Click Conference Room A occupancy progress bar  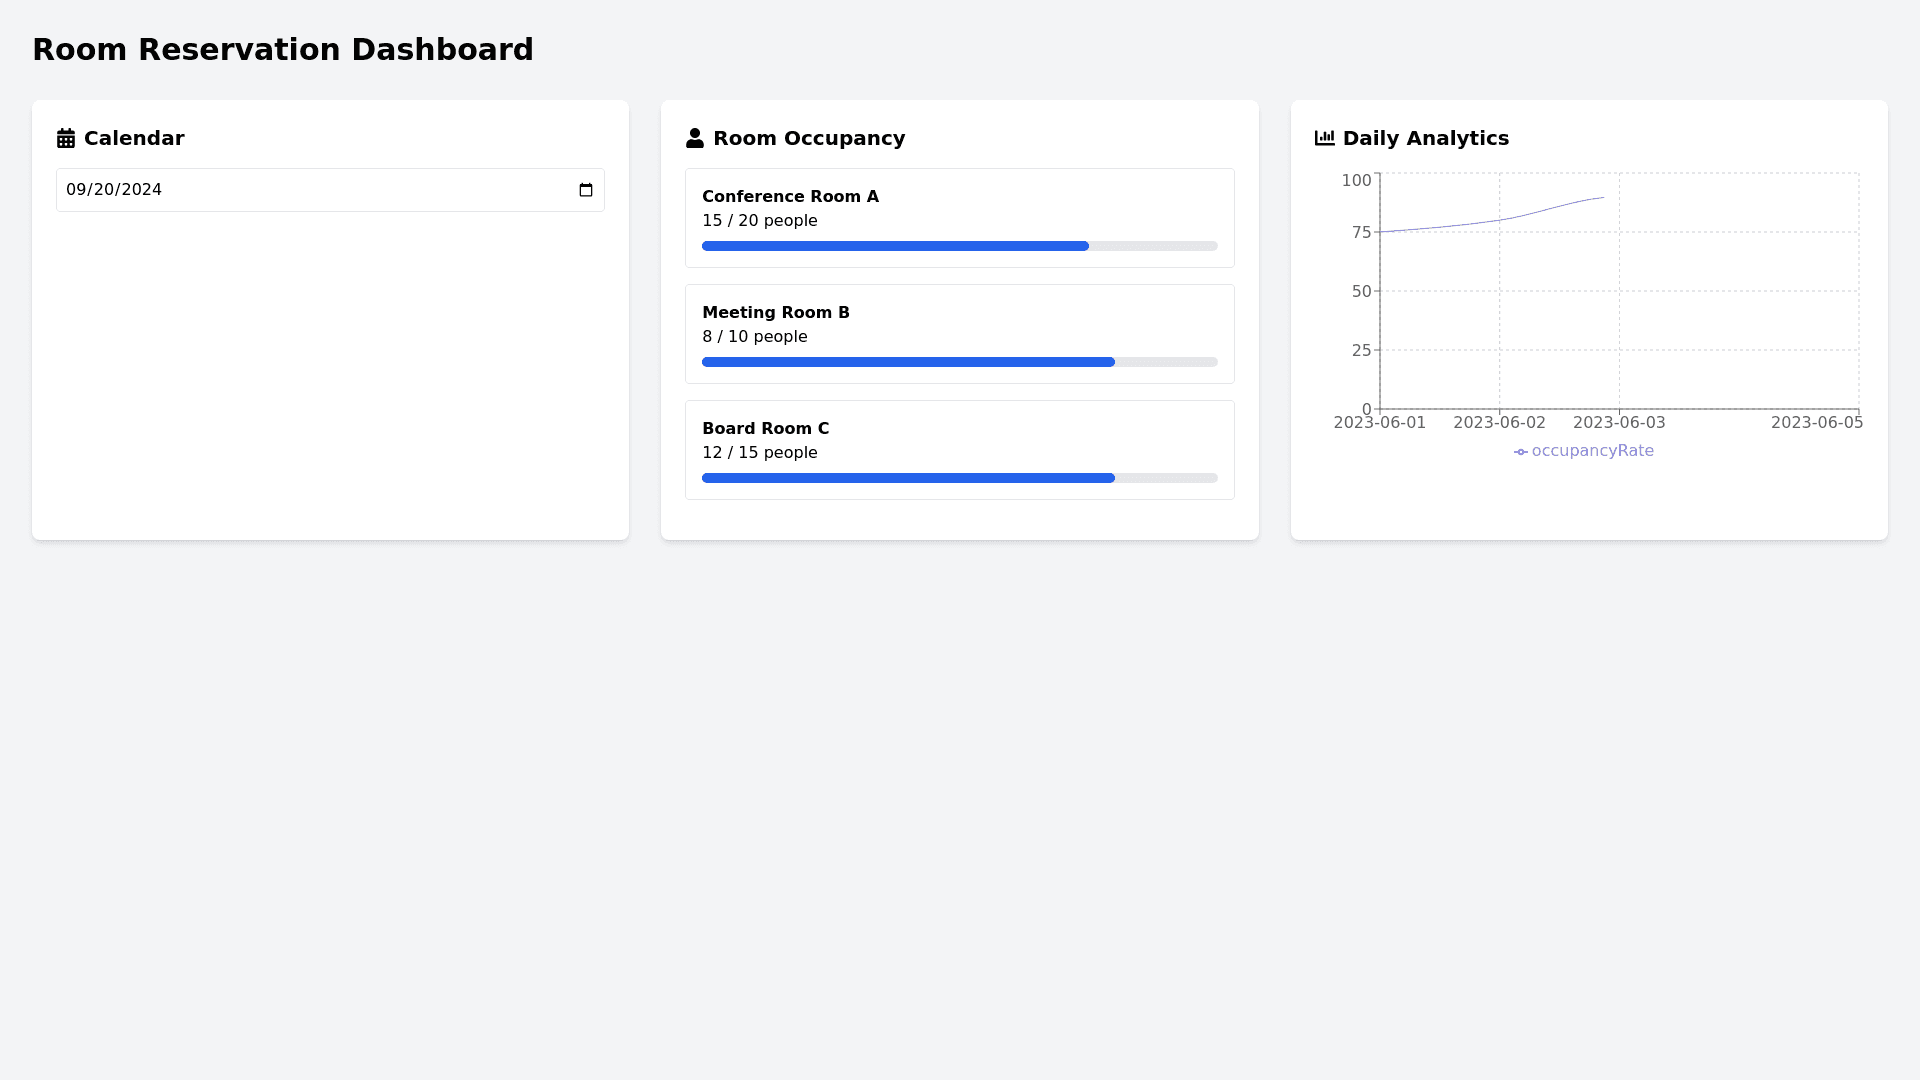[x=959, y=246]
